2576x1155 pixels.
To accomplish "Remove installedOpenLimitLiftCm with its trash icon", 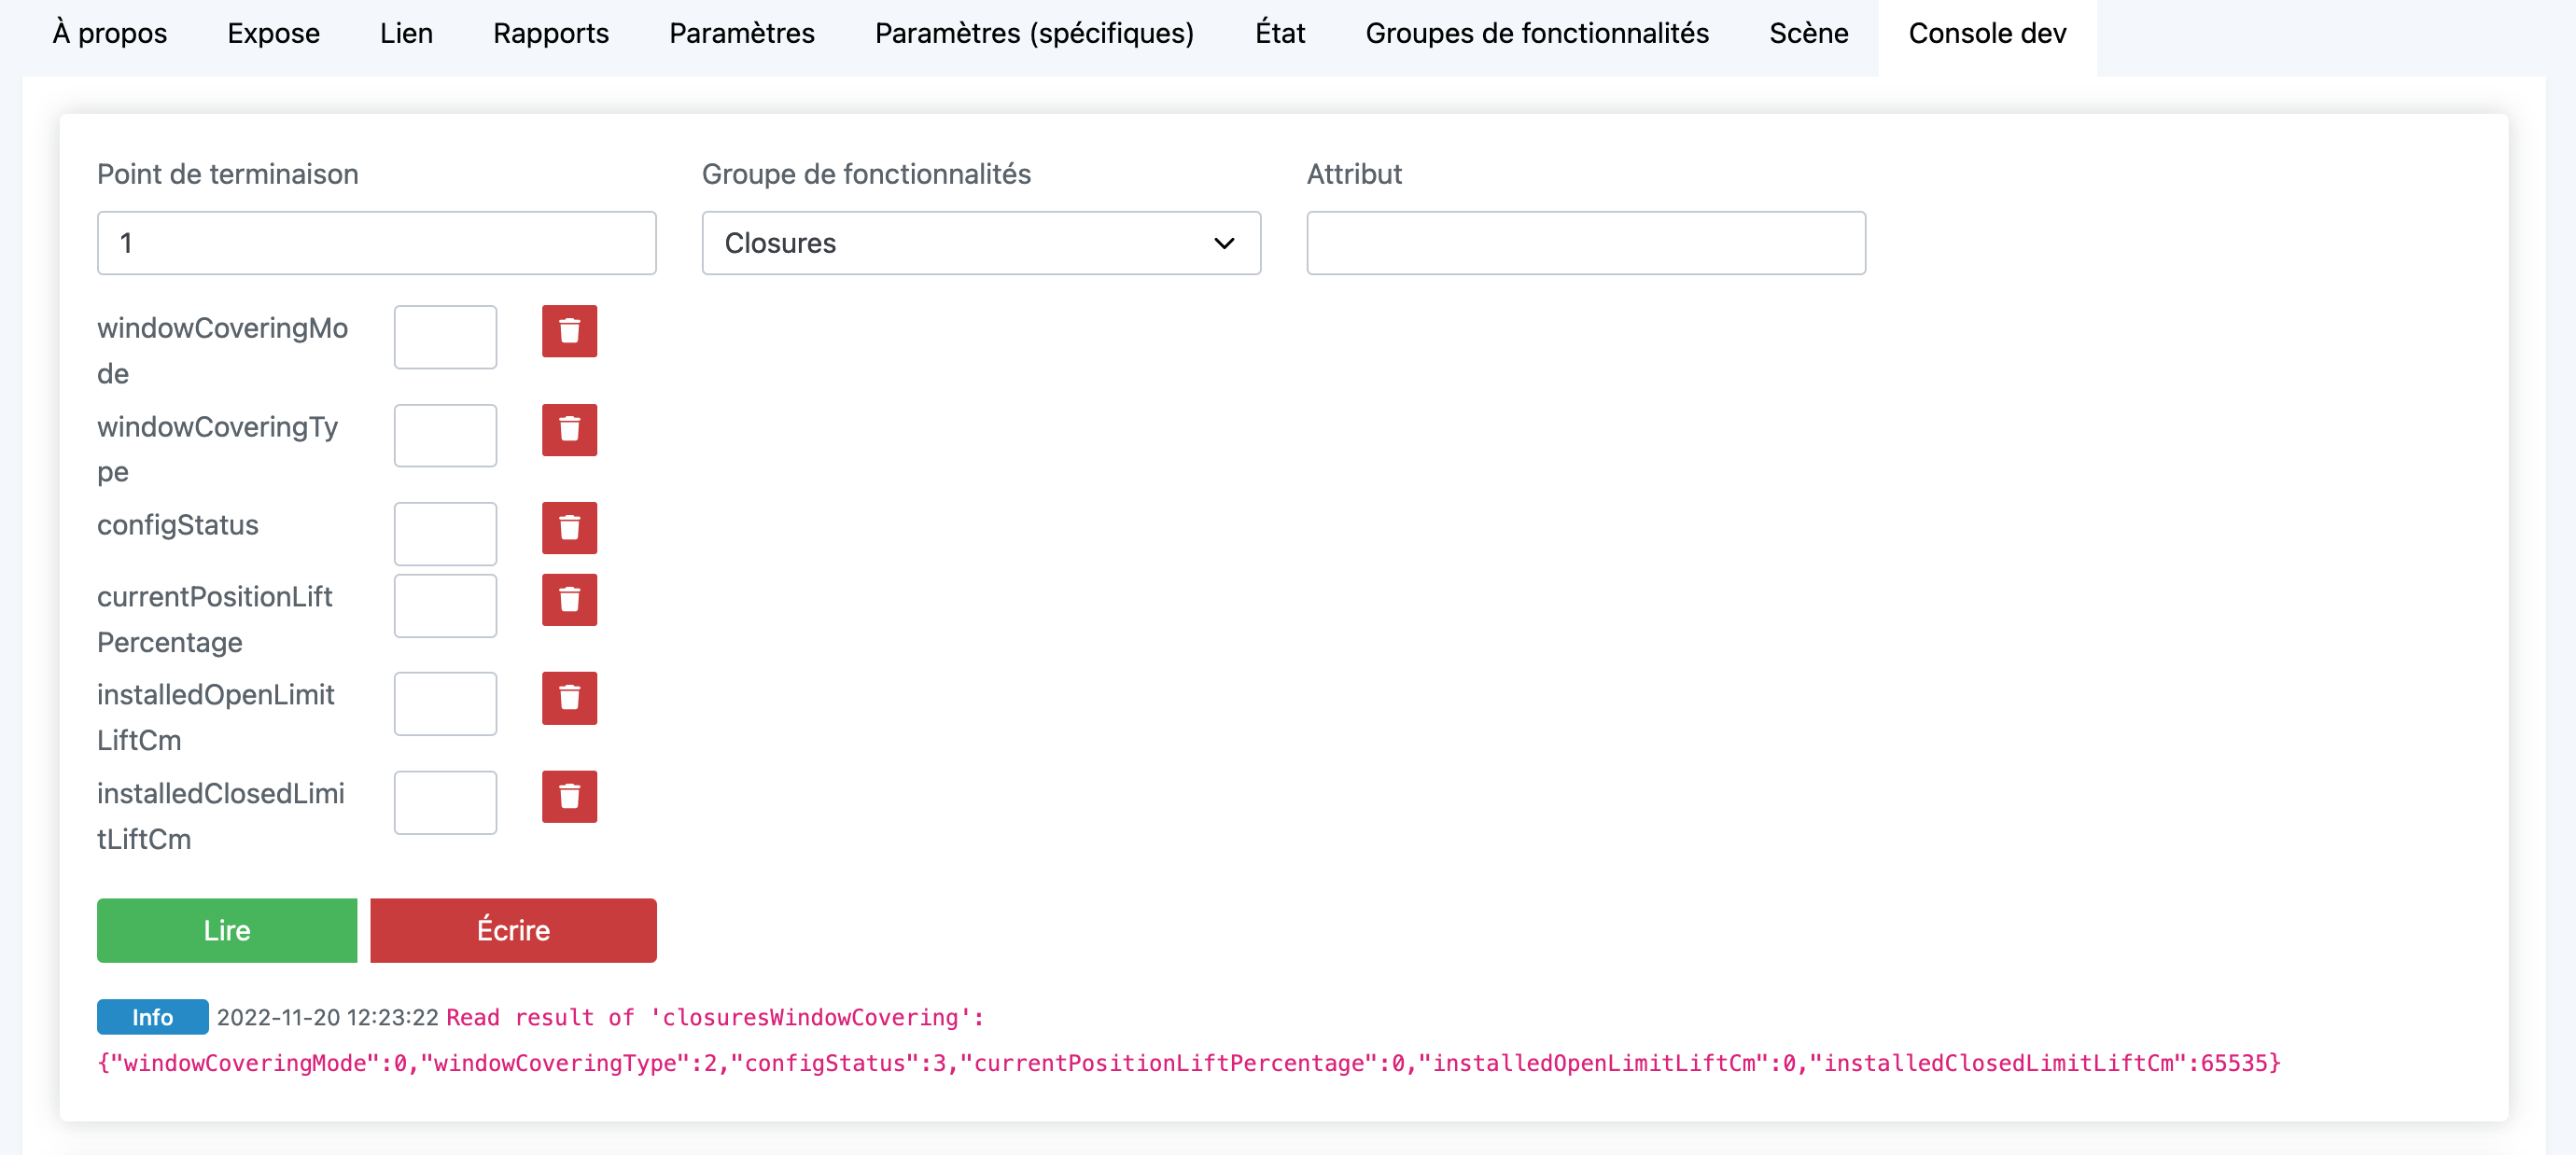I will [x=569, y=698].
